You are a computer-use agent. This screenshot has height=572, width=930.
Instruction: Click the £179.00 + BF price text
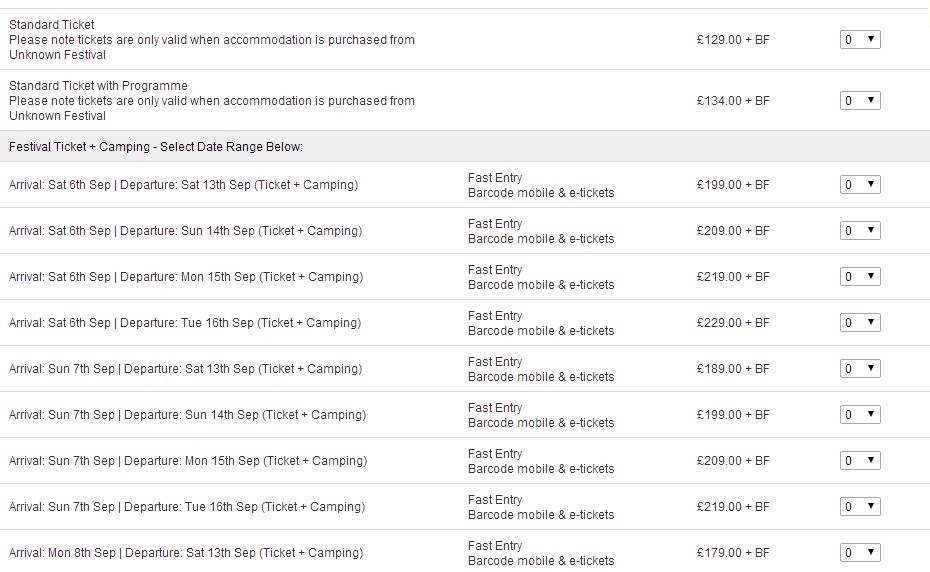(x=733, y=552)
